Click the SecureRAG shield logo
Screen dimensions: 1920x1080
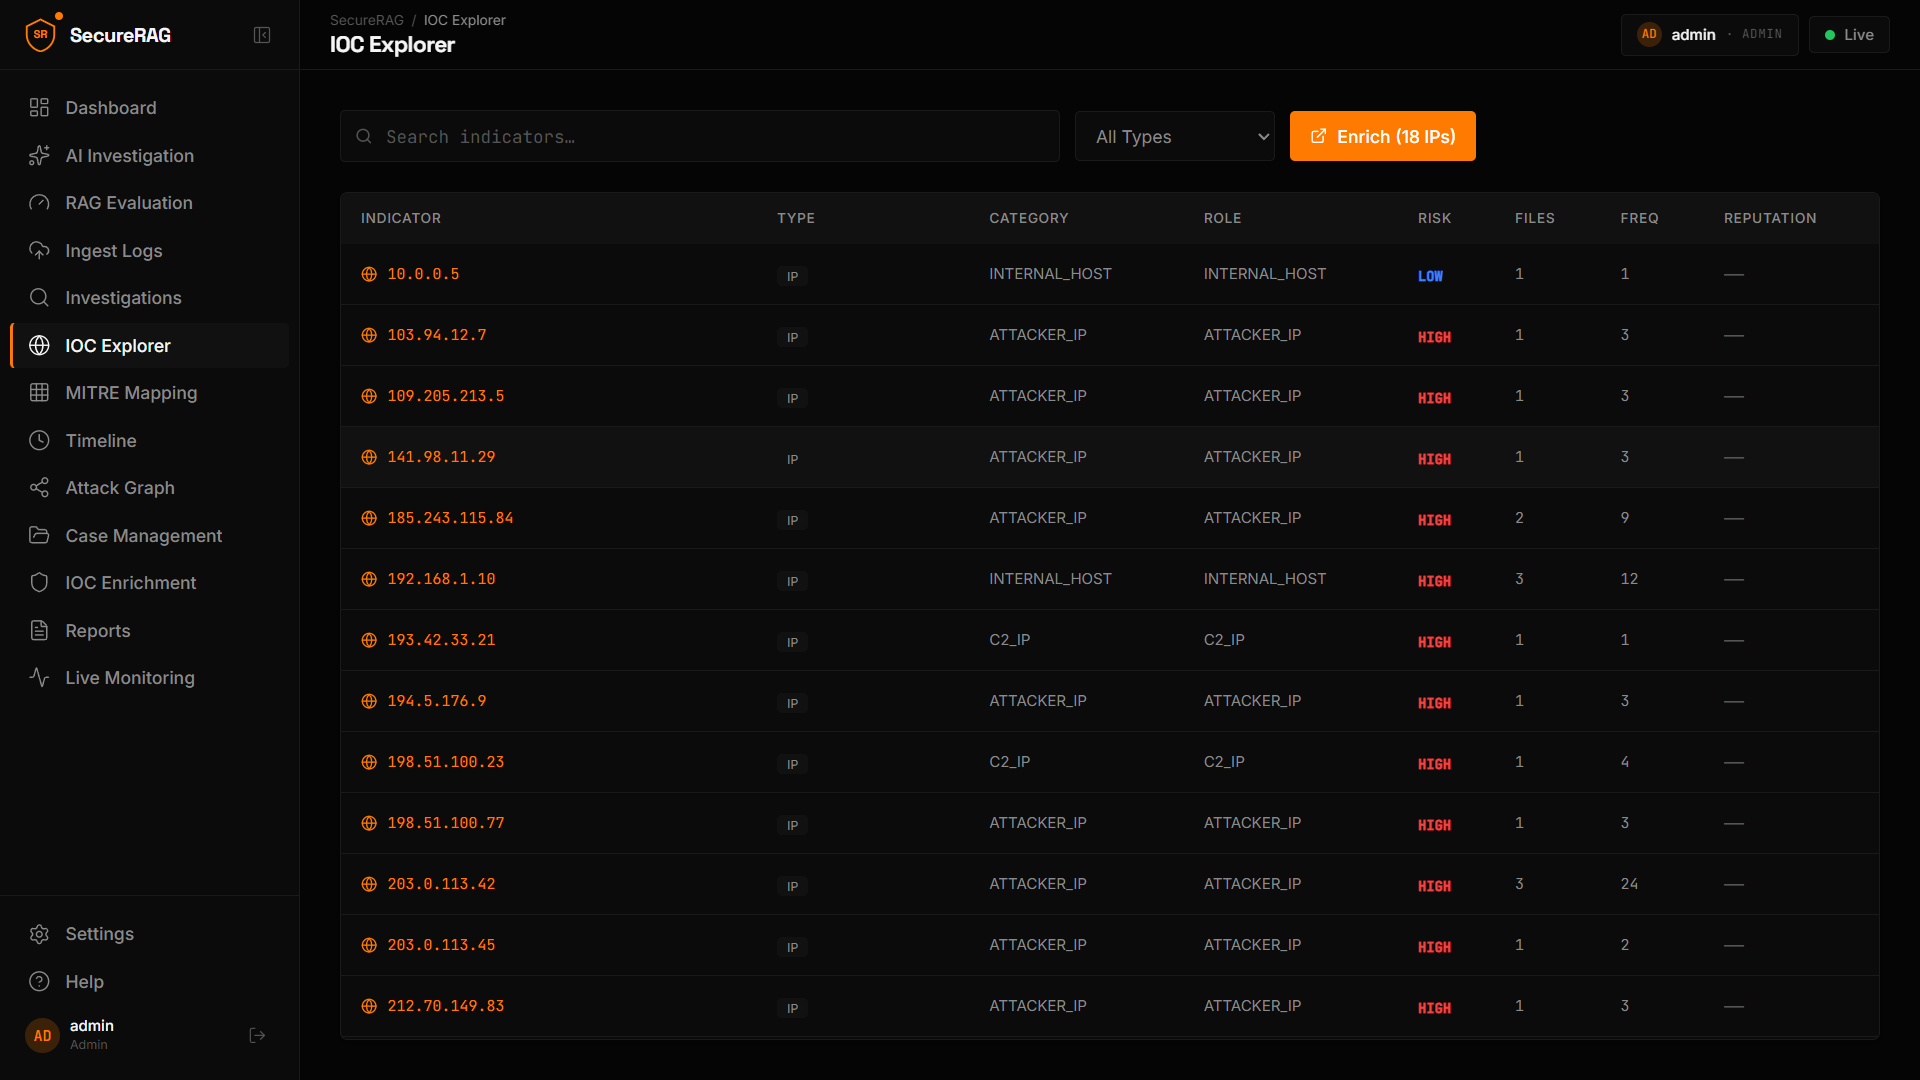tap(41, 35)
